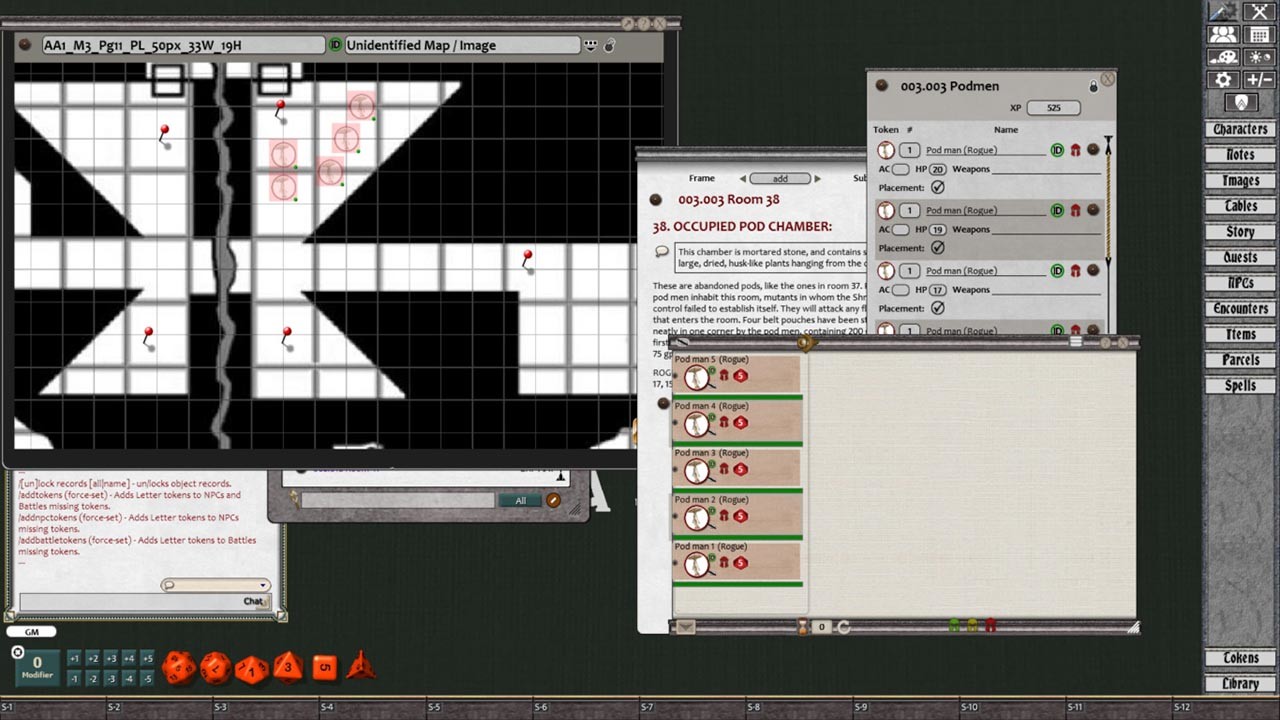Toggle Placement checkbox for the first Pod man
This screenshot has height=720, width=1280.
click(937, 187)
